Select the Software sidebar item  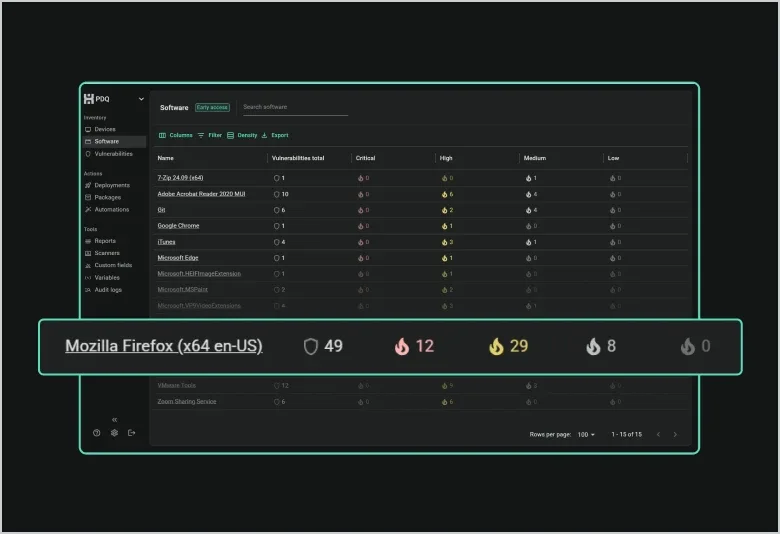point(114,141)
